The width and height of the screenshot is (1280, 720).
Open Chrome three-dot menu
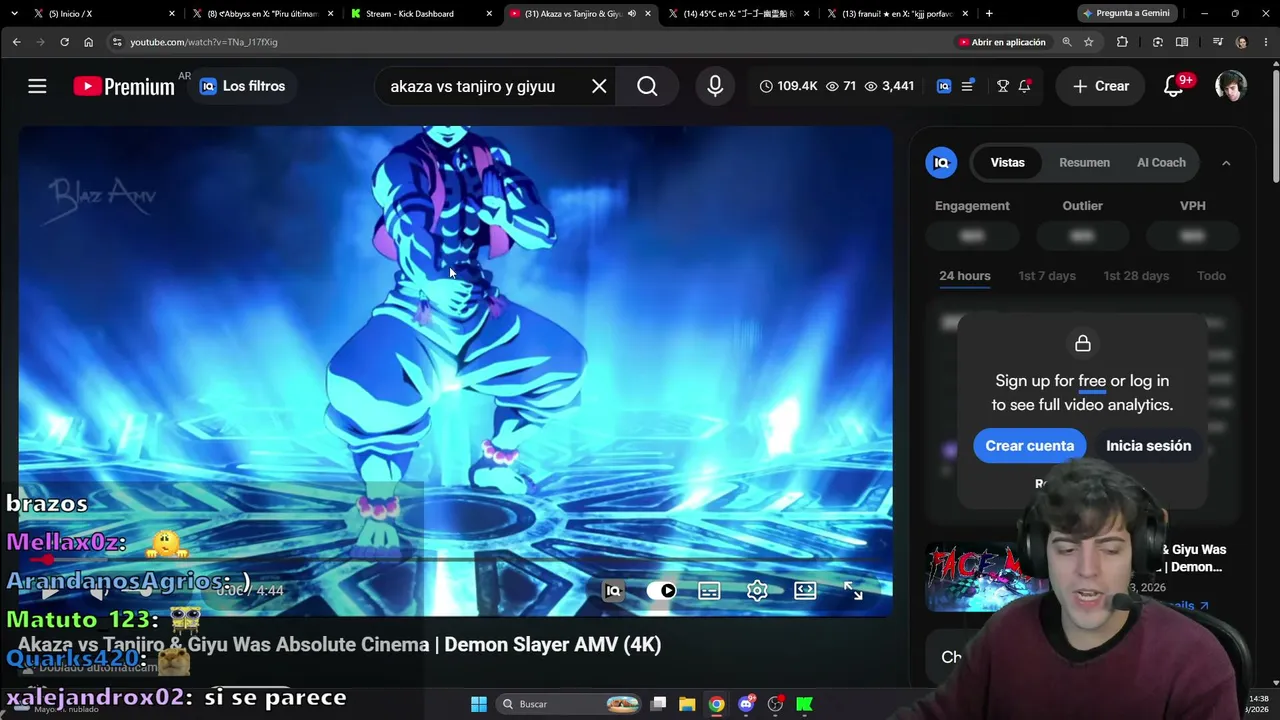pos(1264,42)
